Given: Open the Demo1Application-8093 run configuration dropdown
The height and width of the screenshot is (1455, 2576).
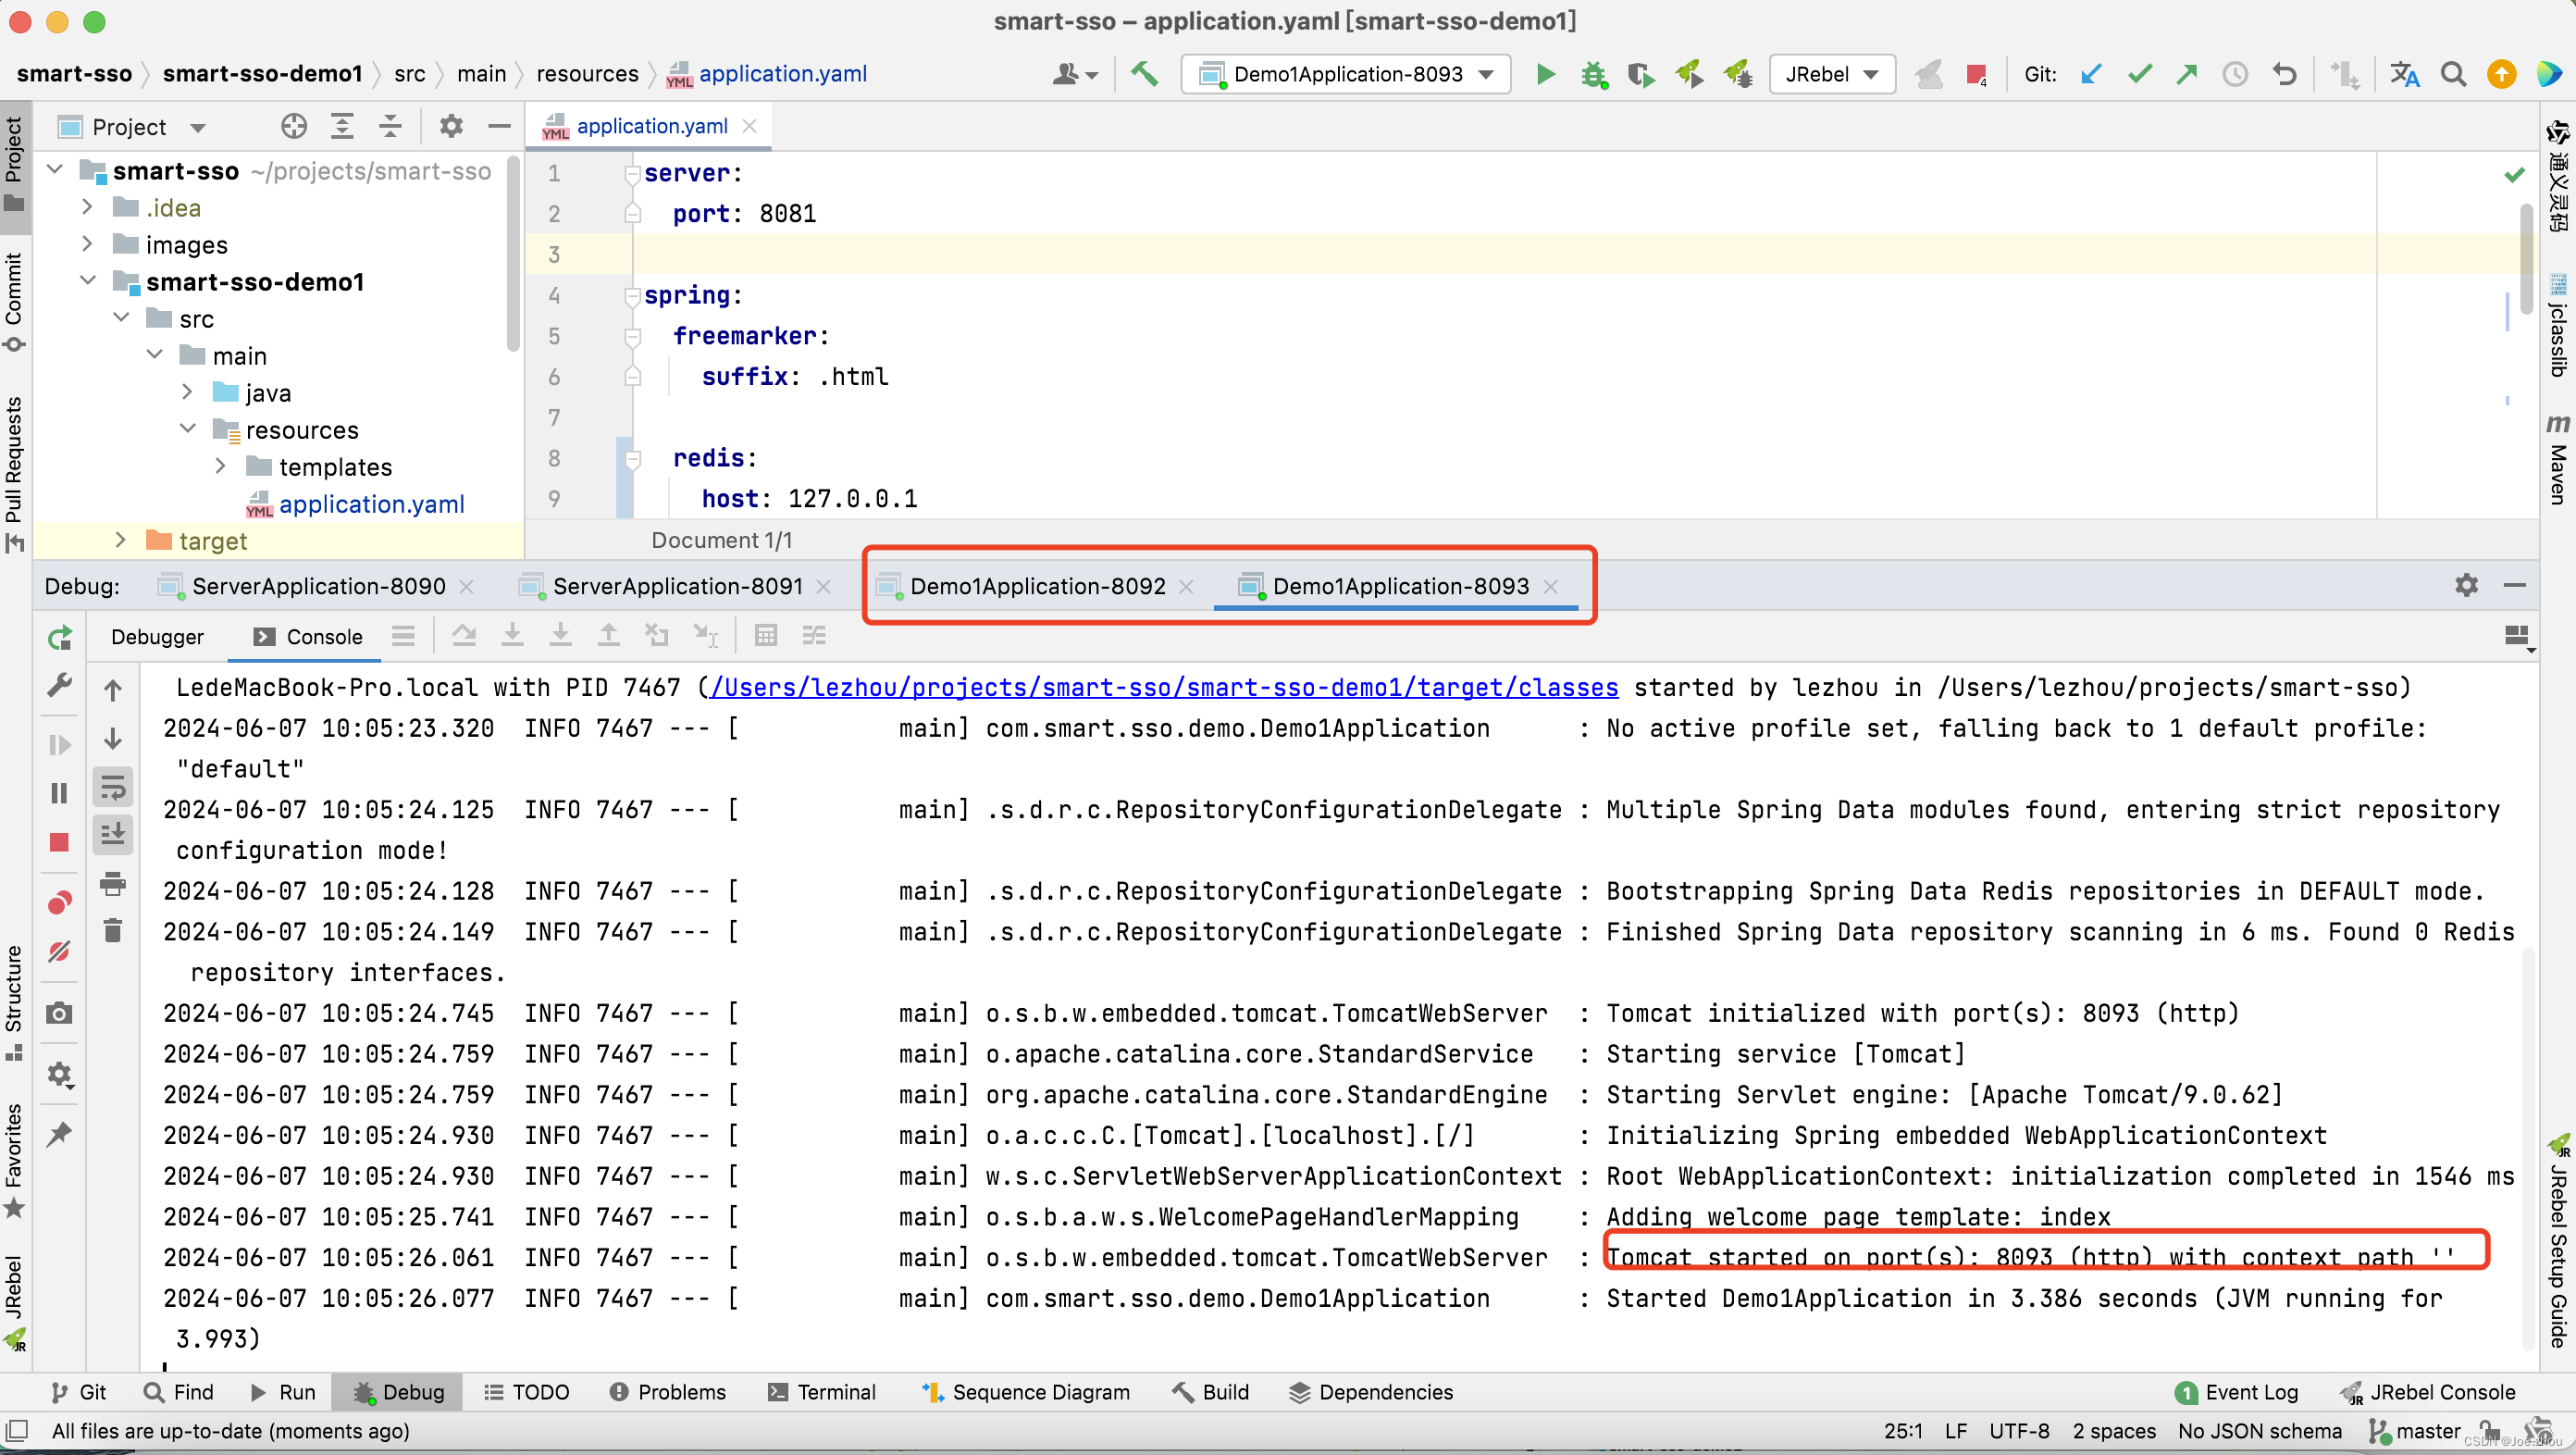Looking at the screenshot, I should tap(1346, 74).
